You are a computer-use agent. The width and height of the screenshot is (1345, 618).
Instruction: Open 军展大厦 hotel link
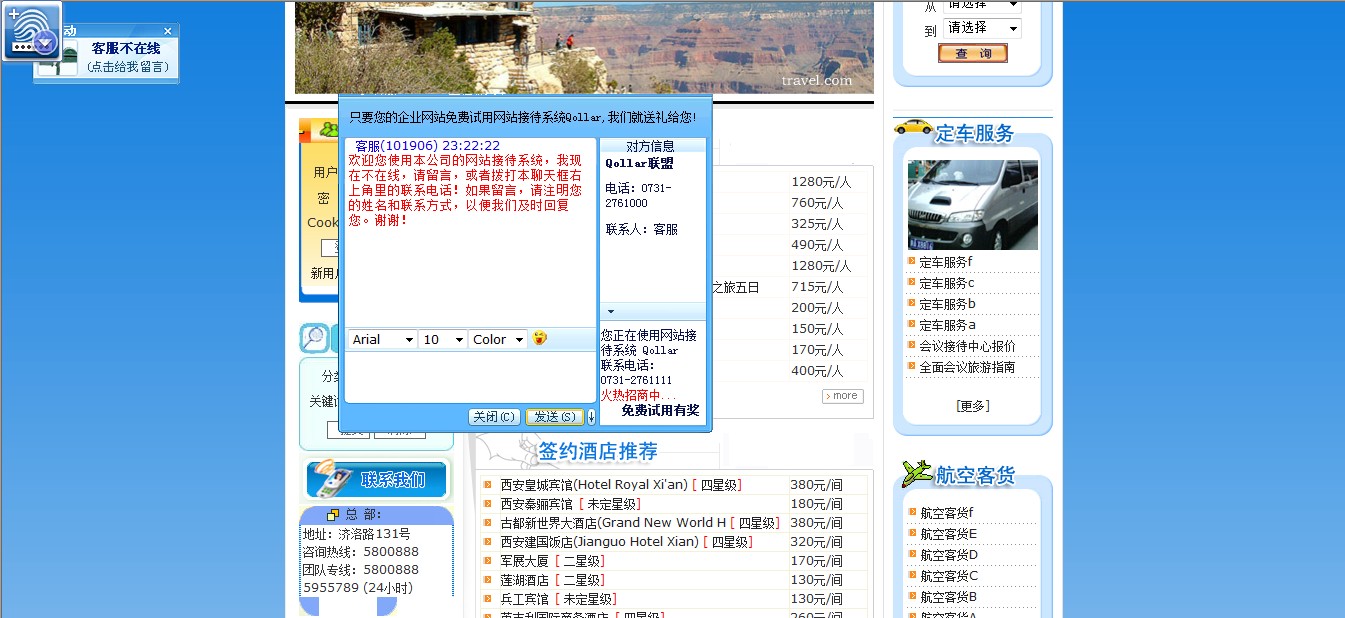pyautogui.click(x=524, y=561)
